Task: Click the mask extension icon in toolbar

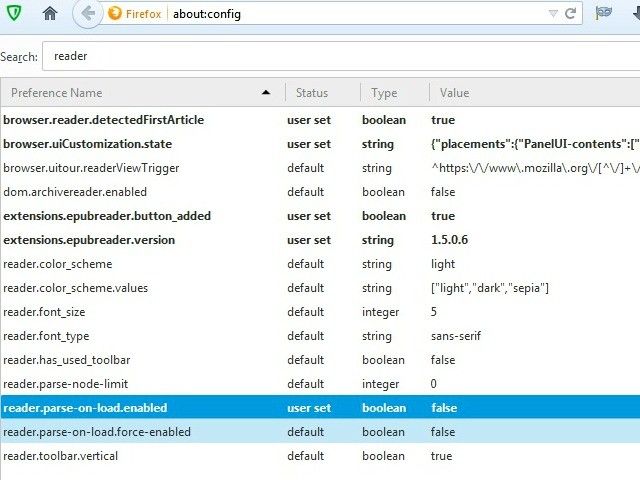Action: (x=604, y=14)
